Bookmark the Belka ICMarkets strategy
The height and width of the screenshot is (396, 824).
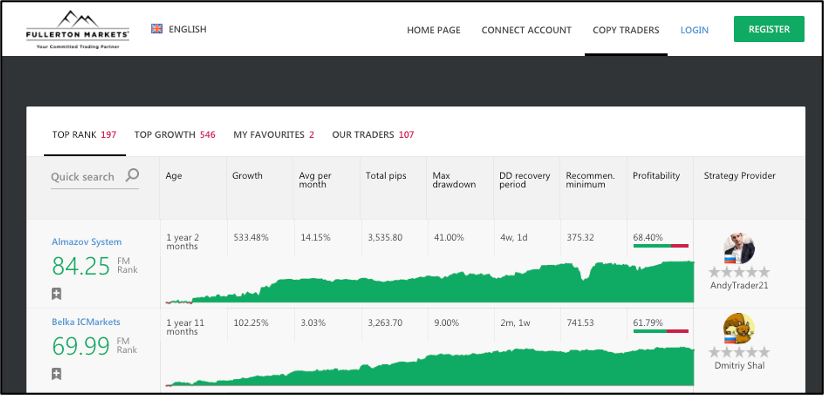57,374
